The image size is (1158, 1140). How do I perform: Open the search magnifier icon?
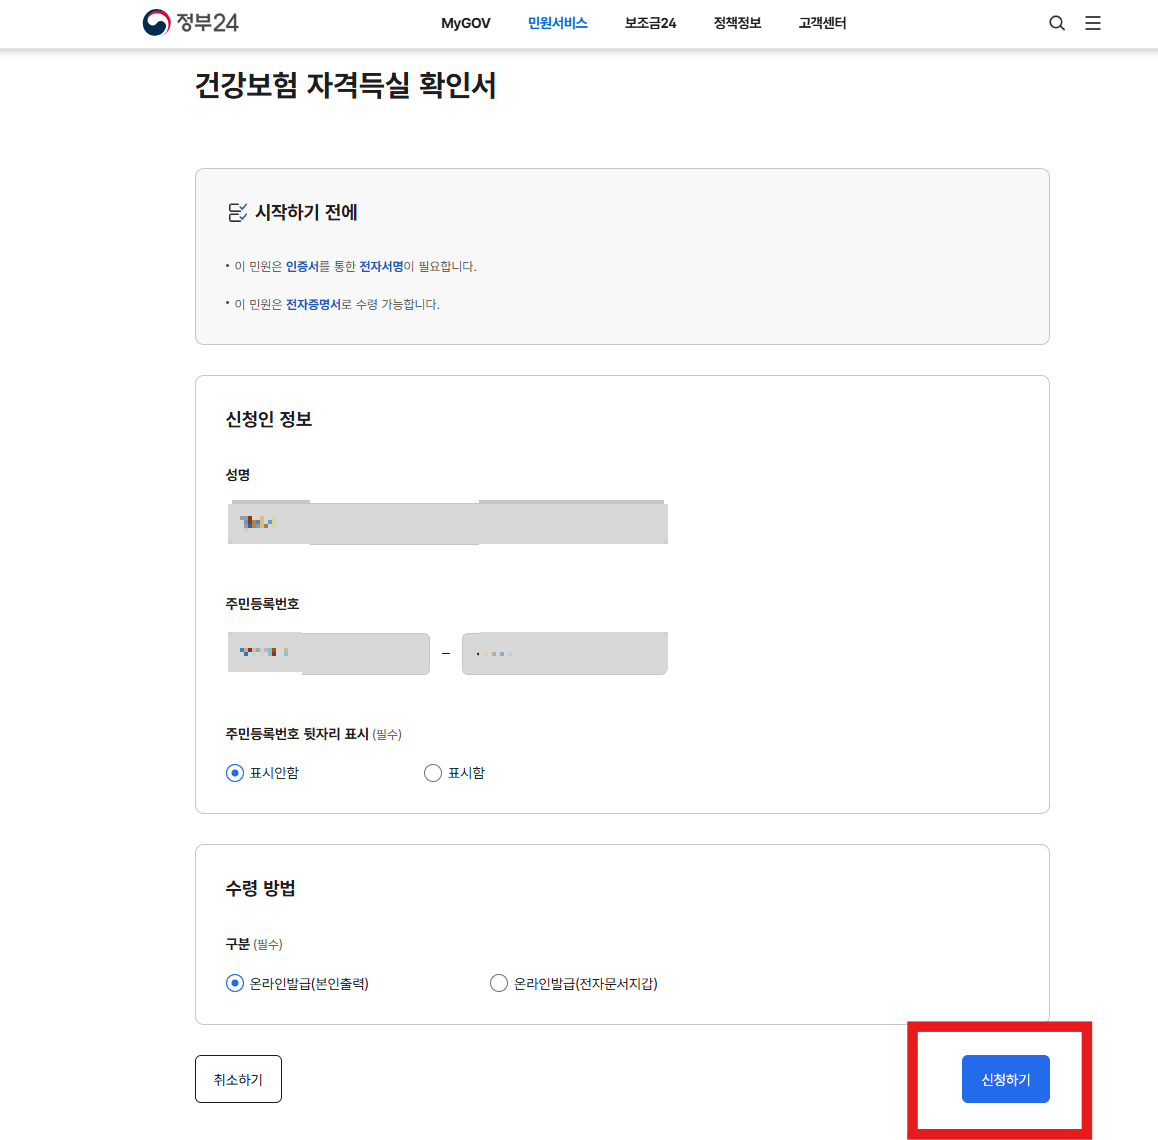tap(1056, 22)
